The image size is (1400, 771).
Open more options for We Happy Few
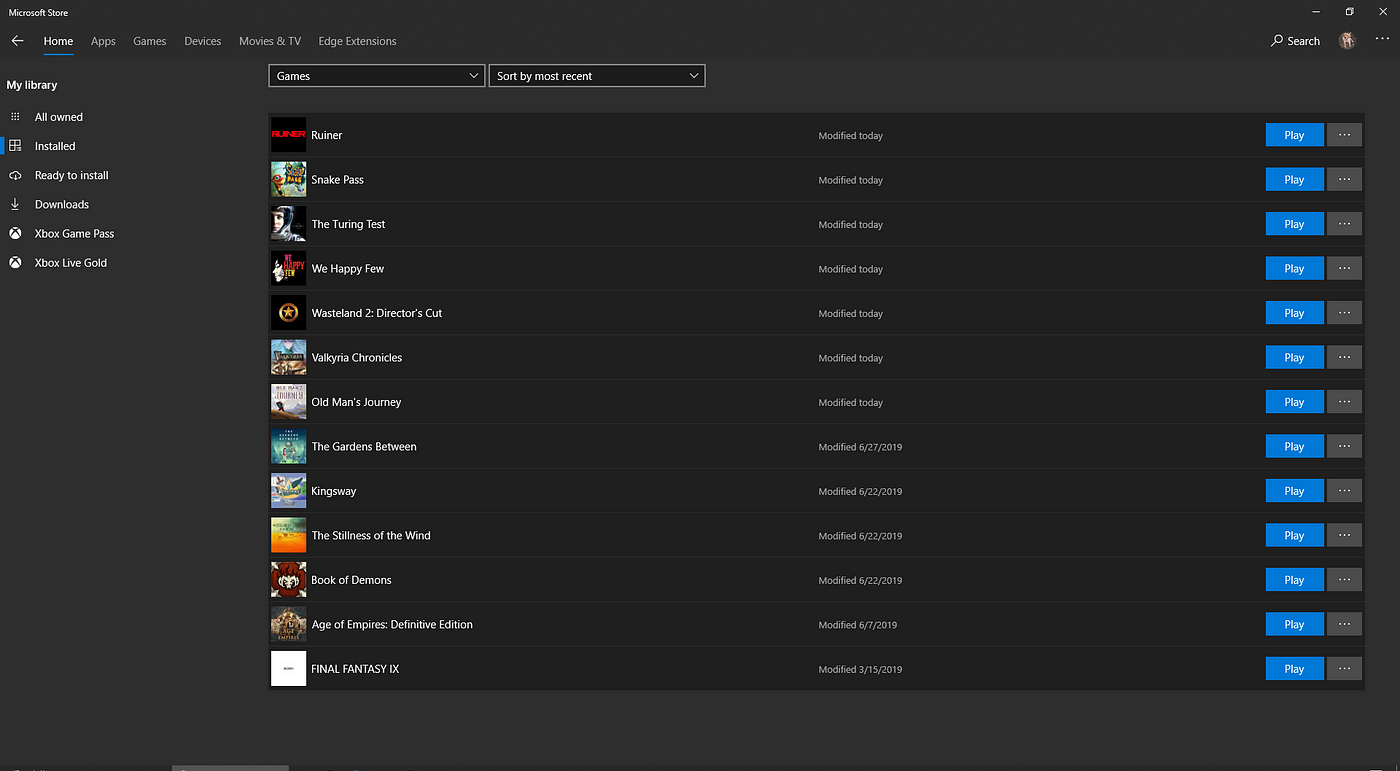1344,268
